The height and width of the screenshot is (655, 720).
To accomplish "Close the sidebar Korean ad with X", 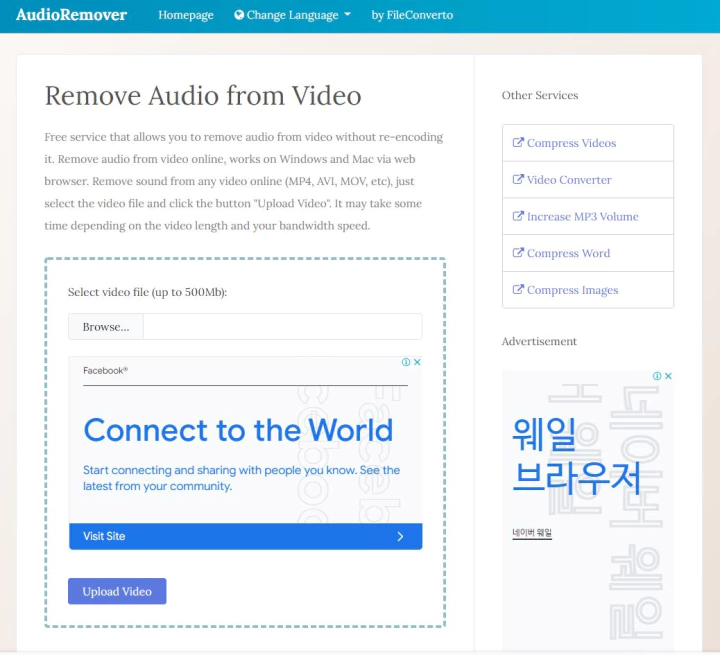I will pos(668,376).
